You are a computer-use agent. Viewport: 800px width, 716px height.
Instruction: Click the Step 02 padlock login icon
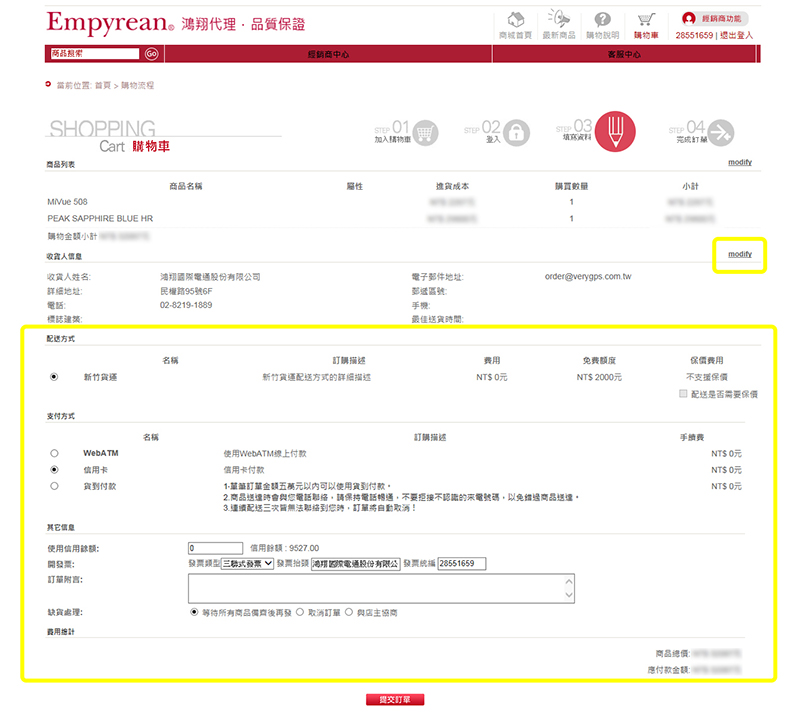click(516, 134)
